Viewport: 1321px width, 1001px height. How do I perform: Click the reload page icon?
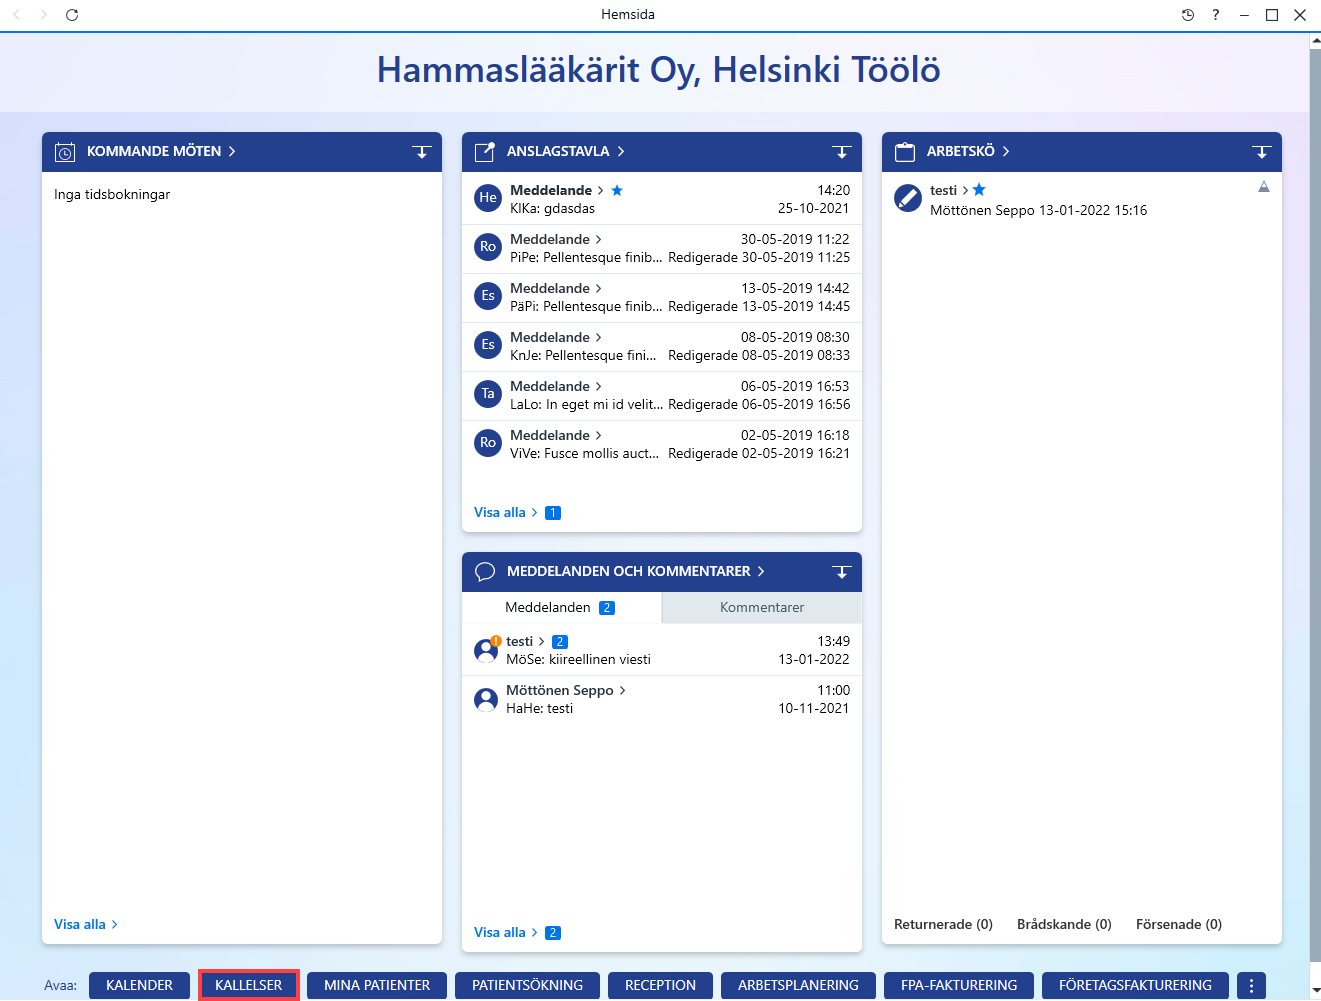pos(72,15)
